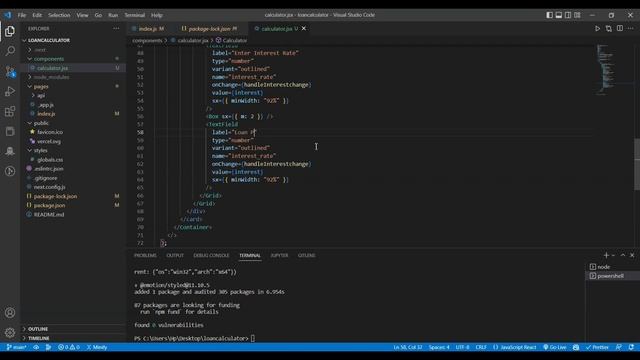Click the Spaces: 4 indentation setting
The width and height of the screenshot is (640, 360).
tap(439, 347)
